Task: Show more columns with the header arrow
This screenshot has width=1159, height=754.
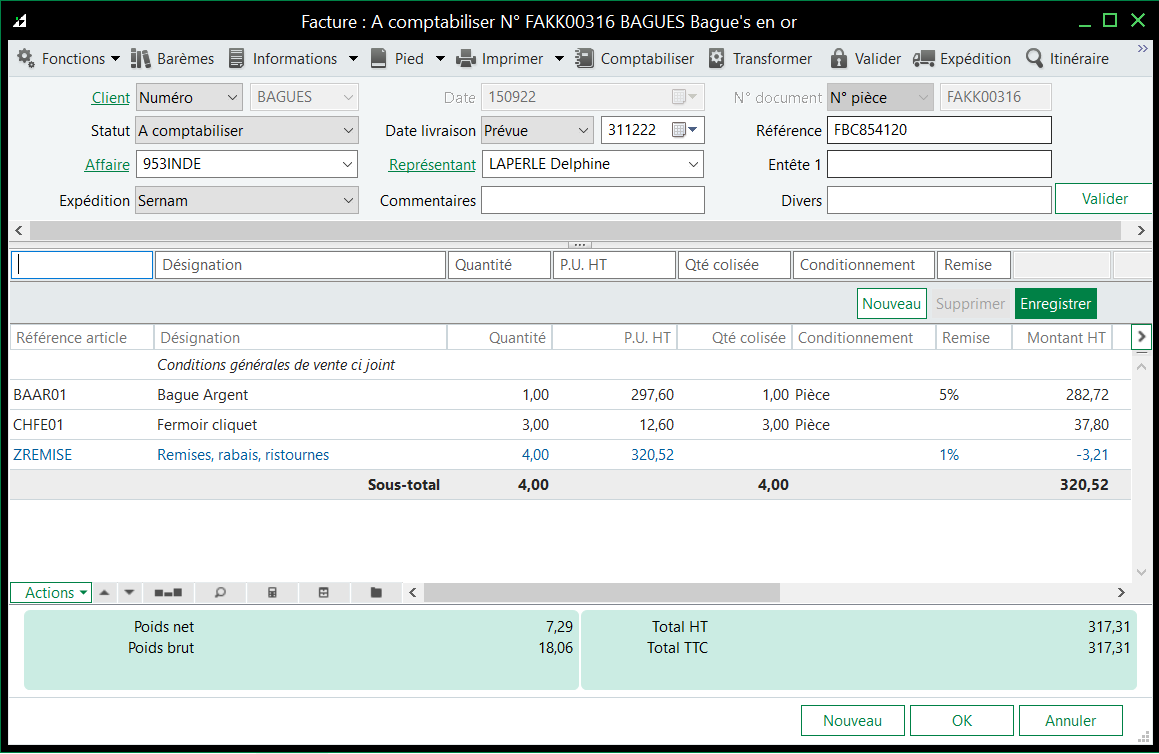Action: point(1141,337)
